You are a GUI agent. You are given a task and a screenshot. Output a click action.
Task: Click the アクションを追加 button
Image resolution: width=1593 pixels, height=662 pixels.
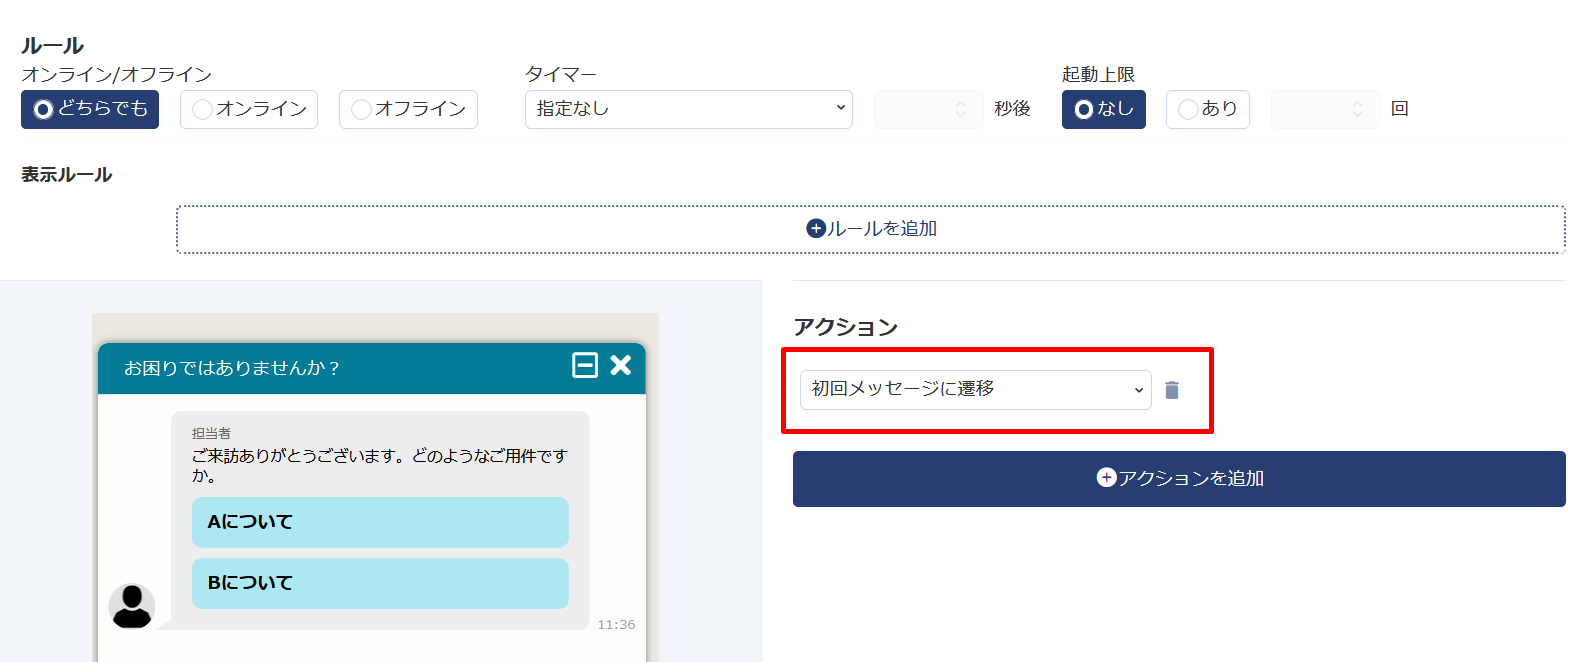(1179, 479)
